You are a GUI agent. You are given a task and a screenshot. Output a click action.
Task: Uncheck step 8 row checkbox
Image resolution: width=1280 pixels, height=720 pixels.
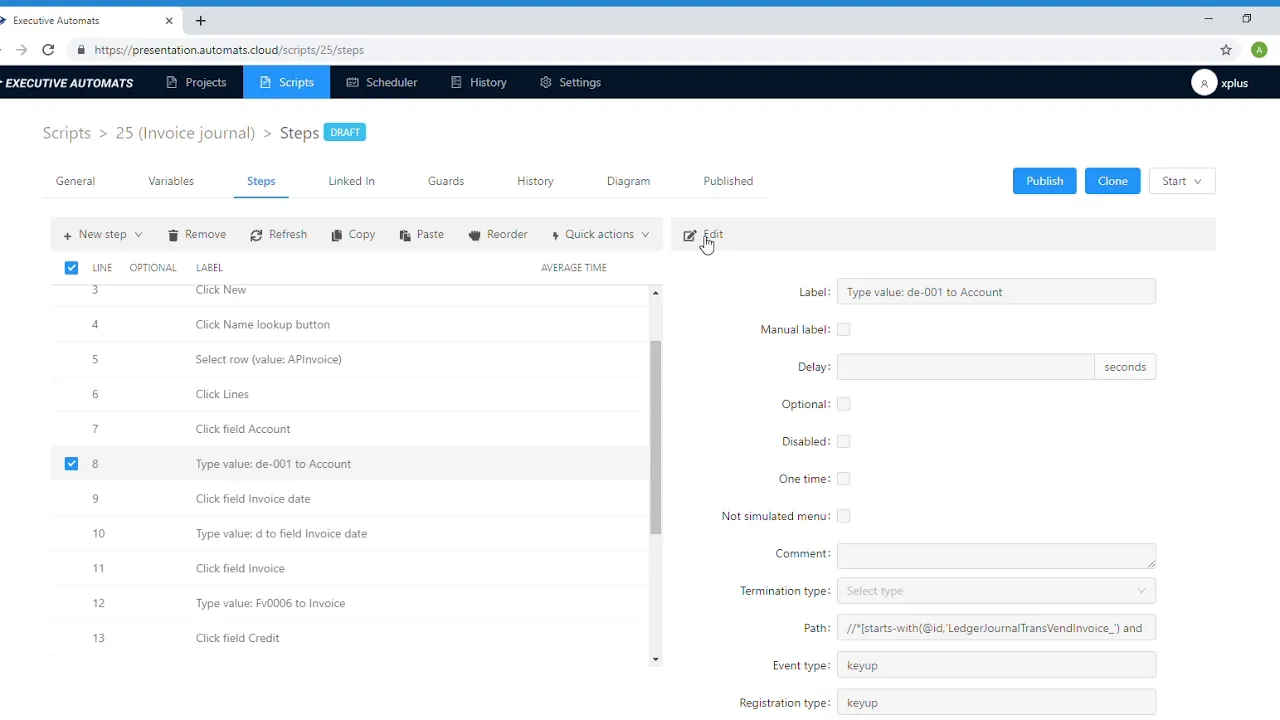(x=71, y=463)
